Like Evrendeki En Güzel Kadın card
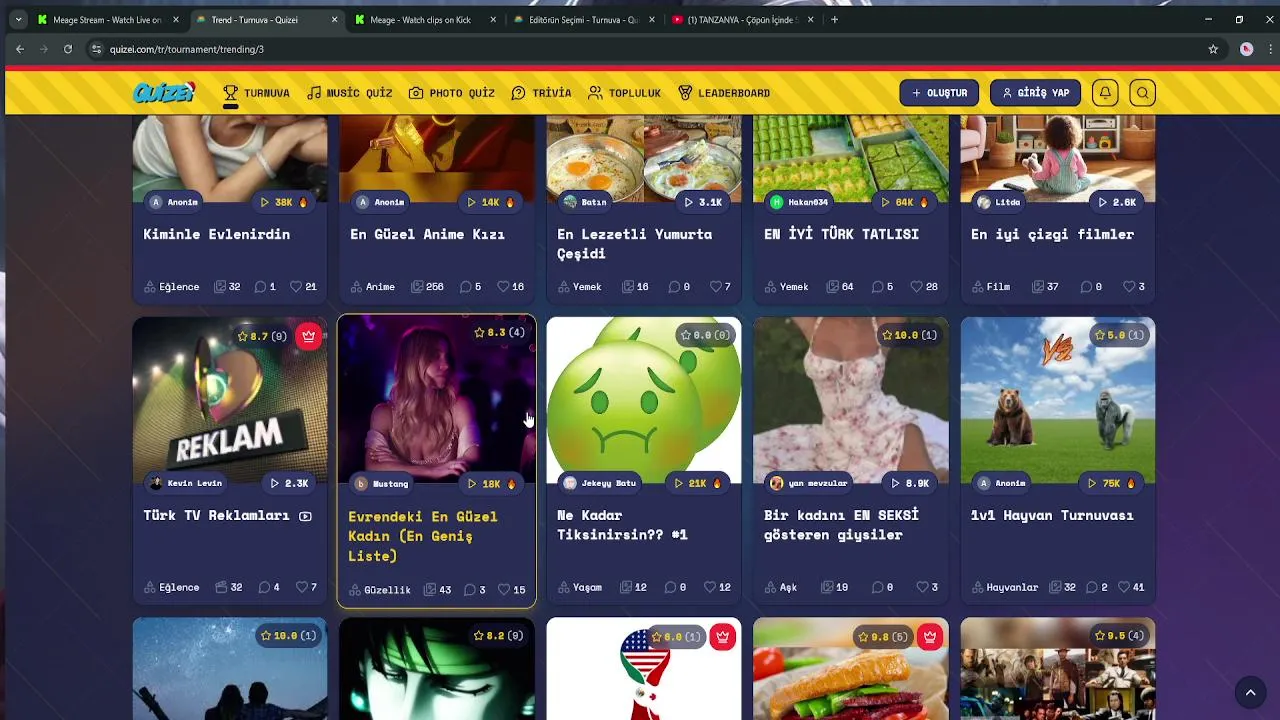1280x720 pixels. (x=504, y=590)
